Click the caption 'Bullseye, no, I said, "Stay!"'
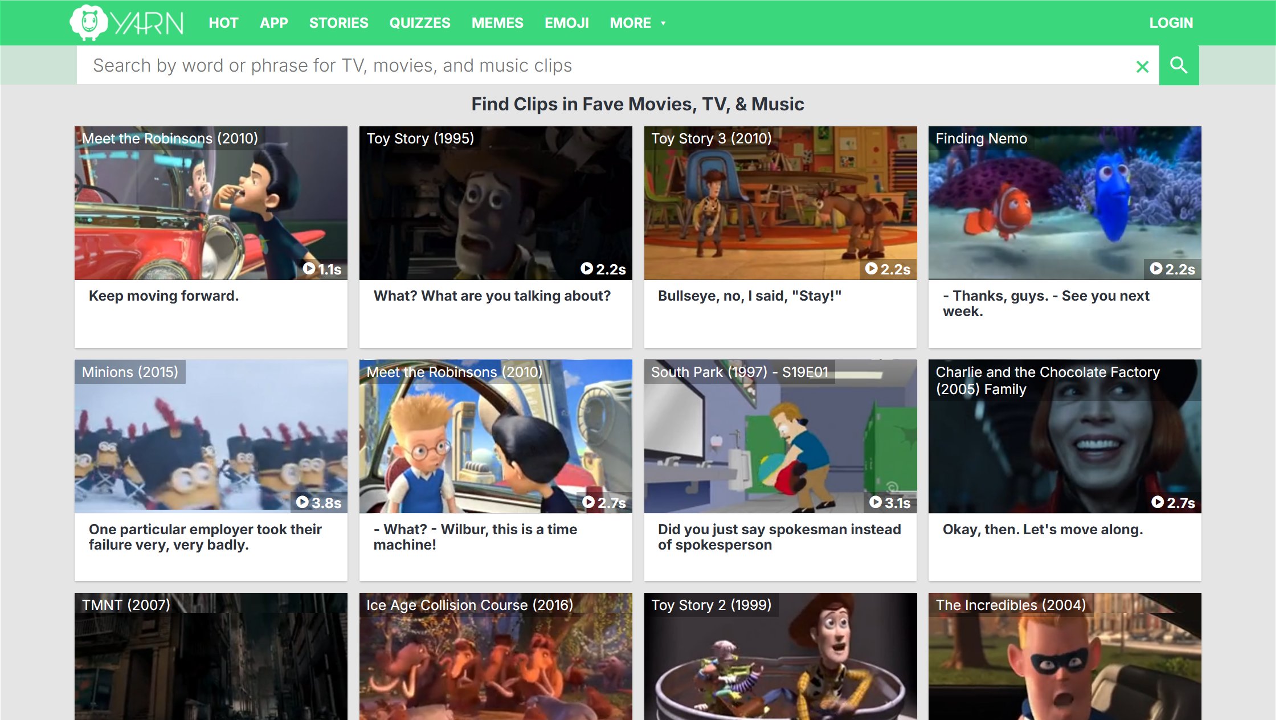 pyautogui.click(x=750, y=296)
